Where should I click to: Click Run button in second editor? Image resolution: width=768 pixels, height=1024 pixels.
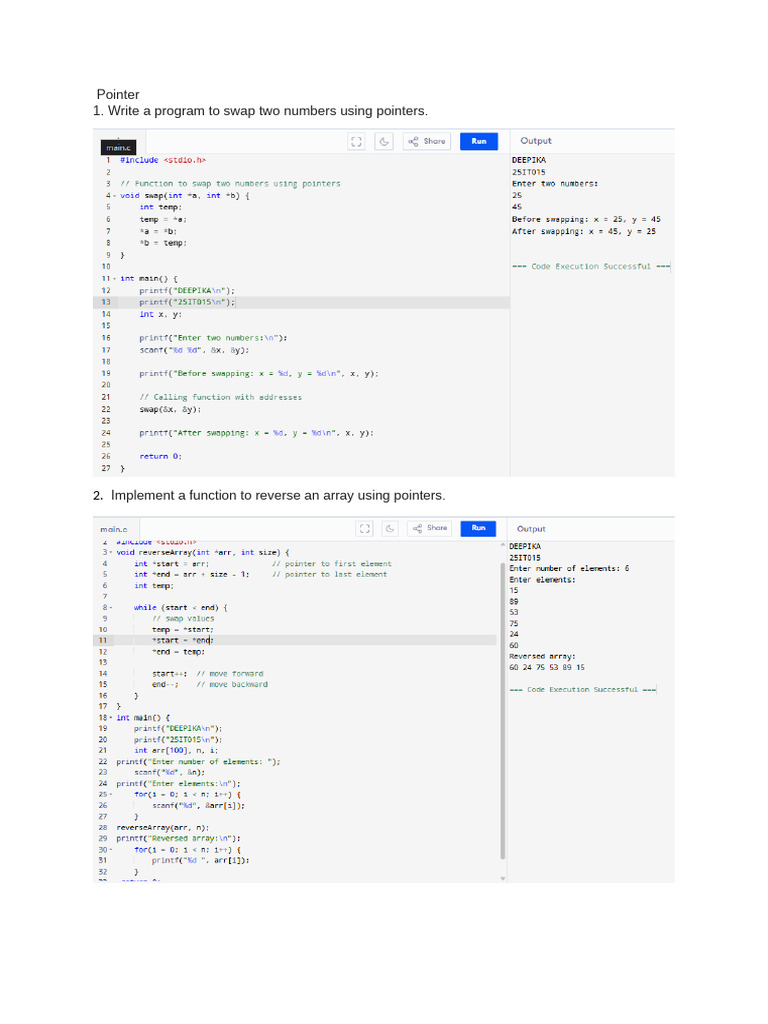click(x=478, y=528)
